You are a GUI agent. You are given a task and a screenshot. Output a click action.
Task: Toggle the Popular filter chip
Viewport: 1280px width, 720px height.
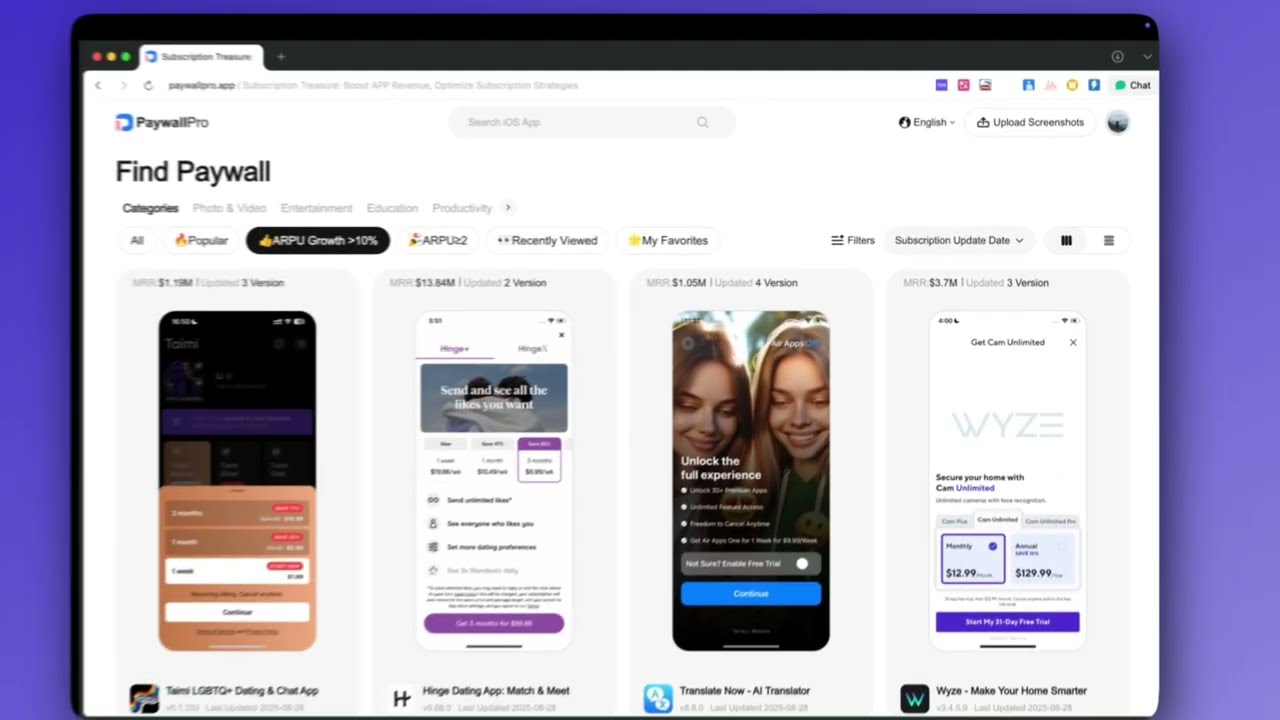[201, 240]
